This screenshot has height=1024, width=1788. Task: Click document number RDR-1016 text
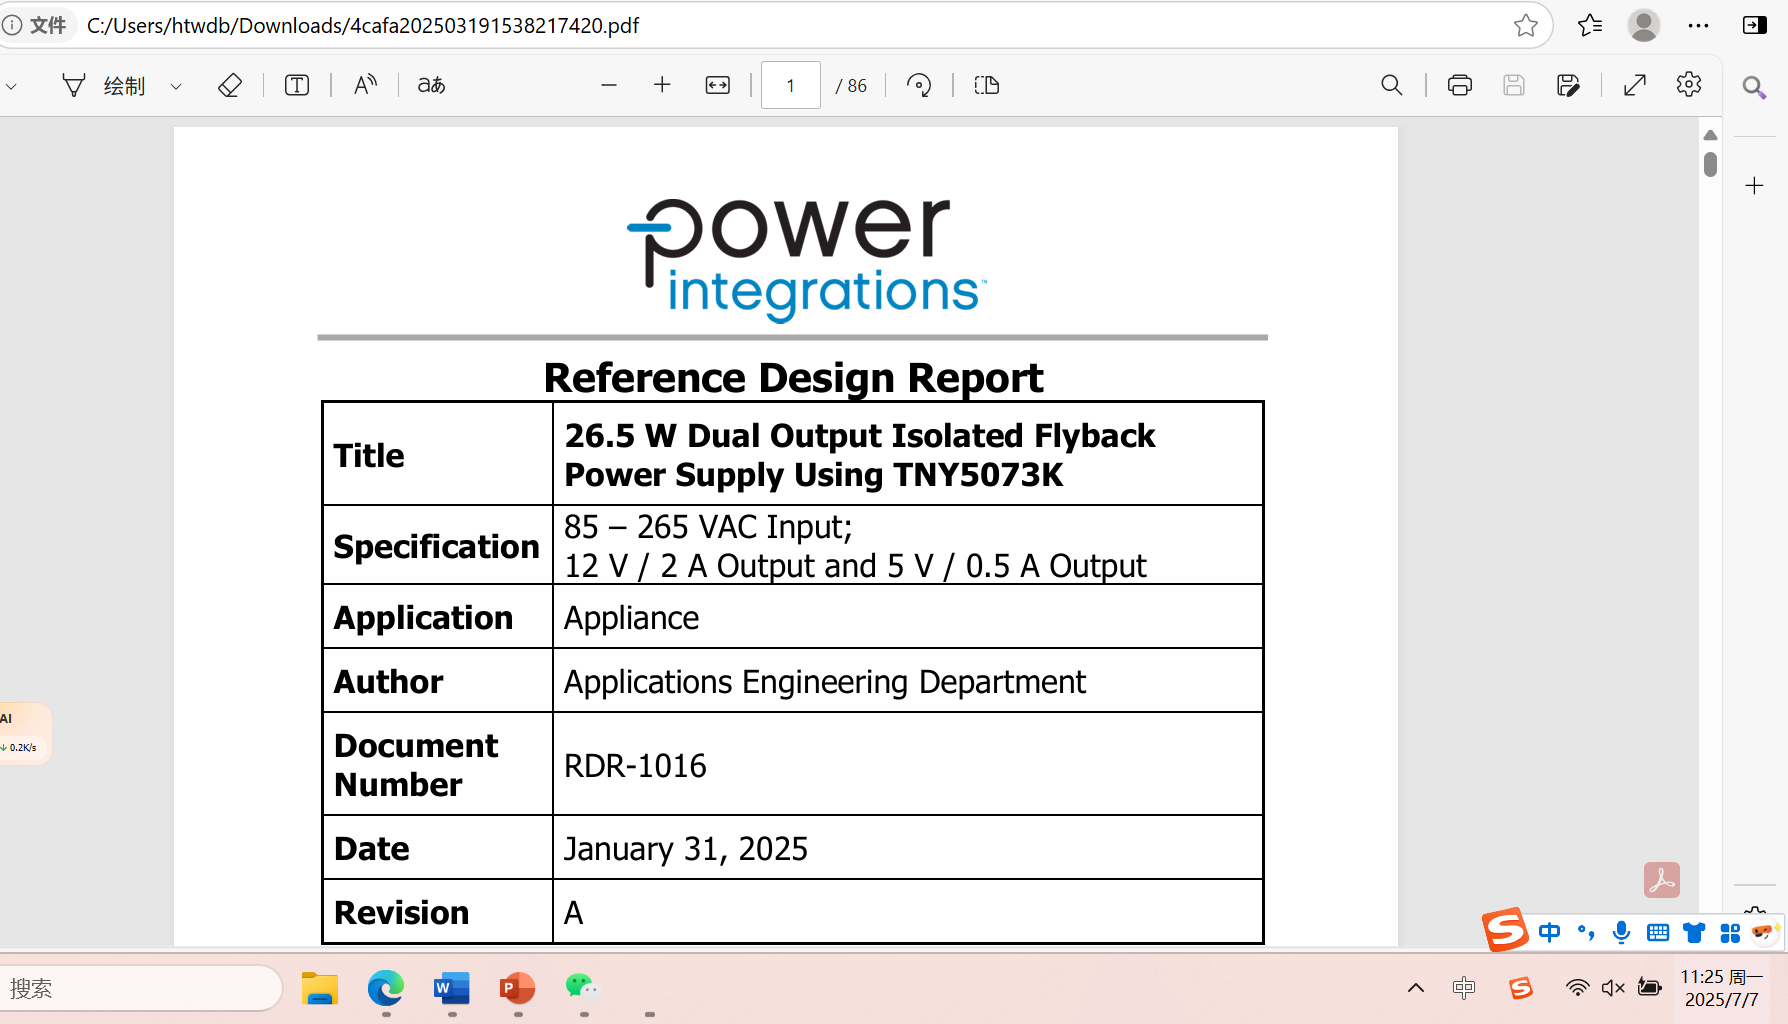635,766
